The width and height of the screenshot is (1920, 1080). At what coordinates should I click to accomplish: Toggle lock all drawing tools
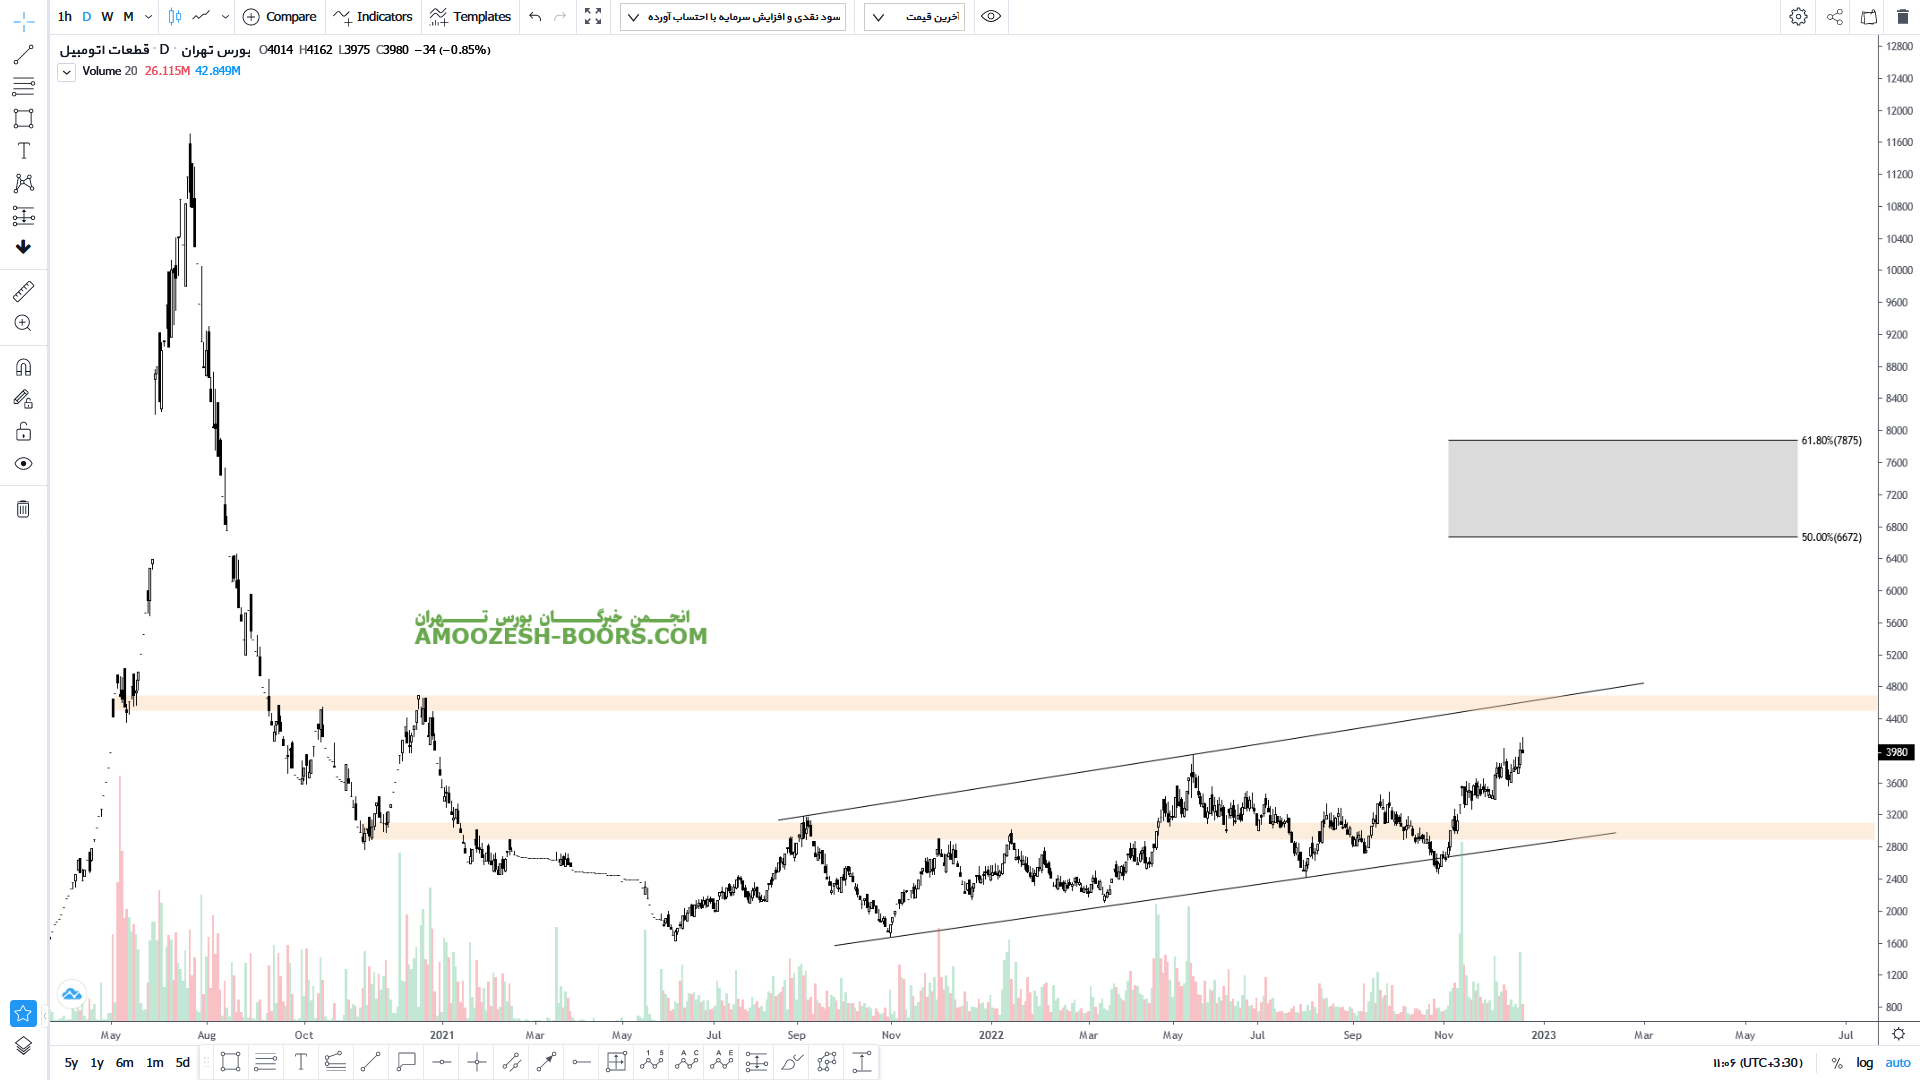click(23, 432)
